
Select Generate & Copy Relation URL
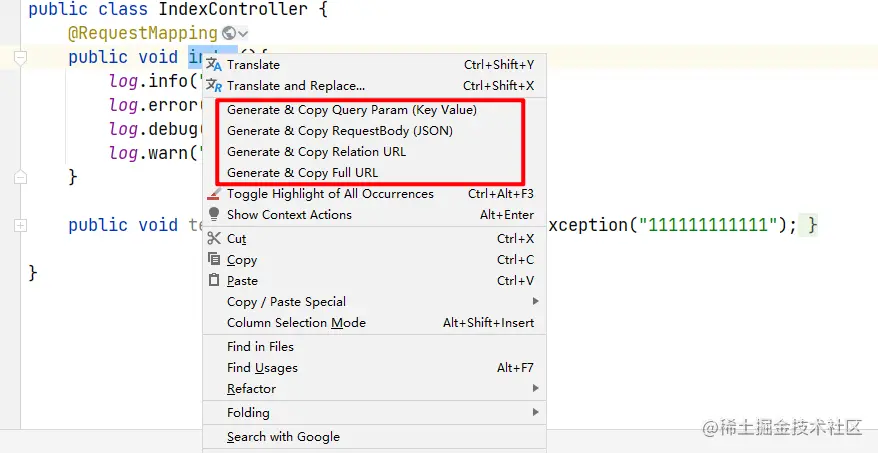(x=316, y=152)
